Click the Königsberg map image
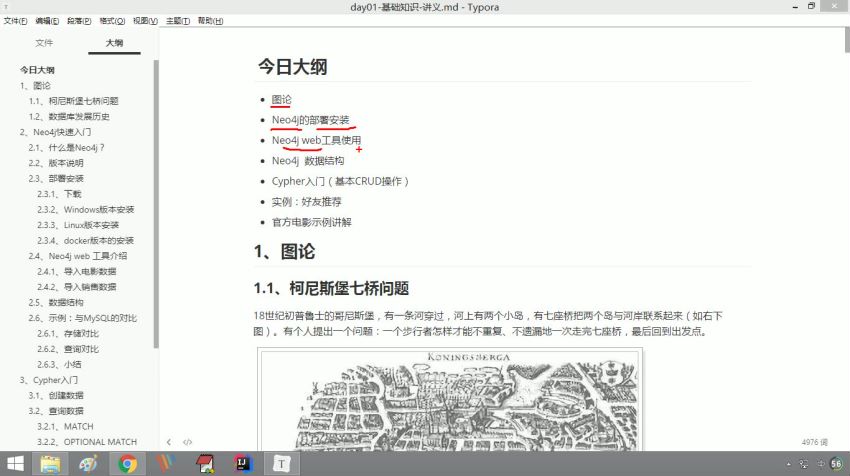This screenshot has height=476, width=850. click(450, 400)
